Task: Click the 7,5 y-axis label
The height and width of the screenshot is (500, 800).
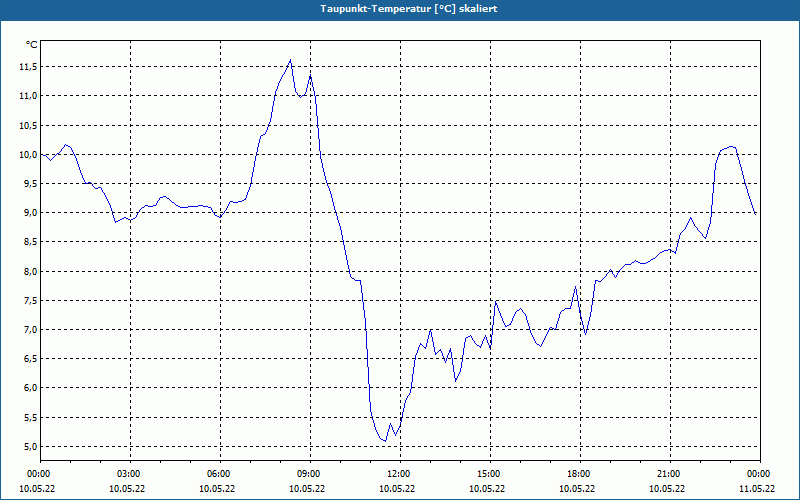Action: pos(30,301)
